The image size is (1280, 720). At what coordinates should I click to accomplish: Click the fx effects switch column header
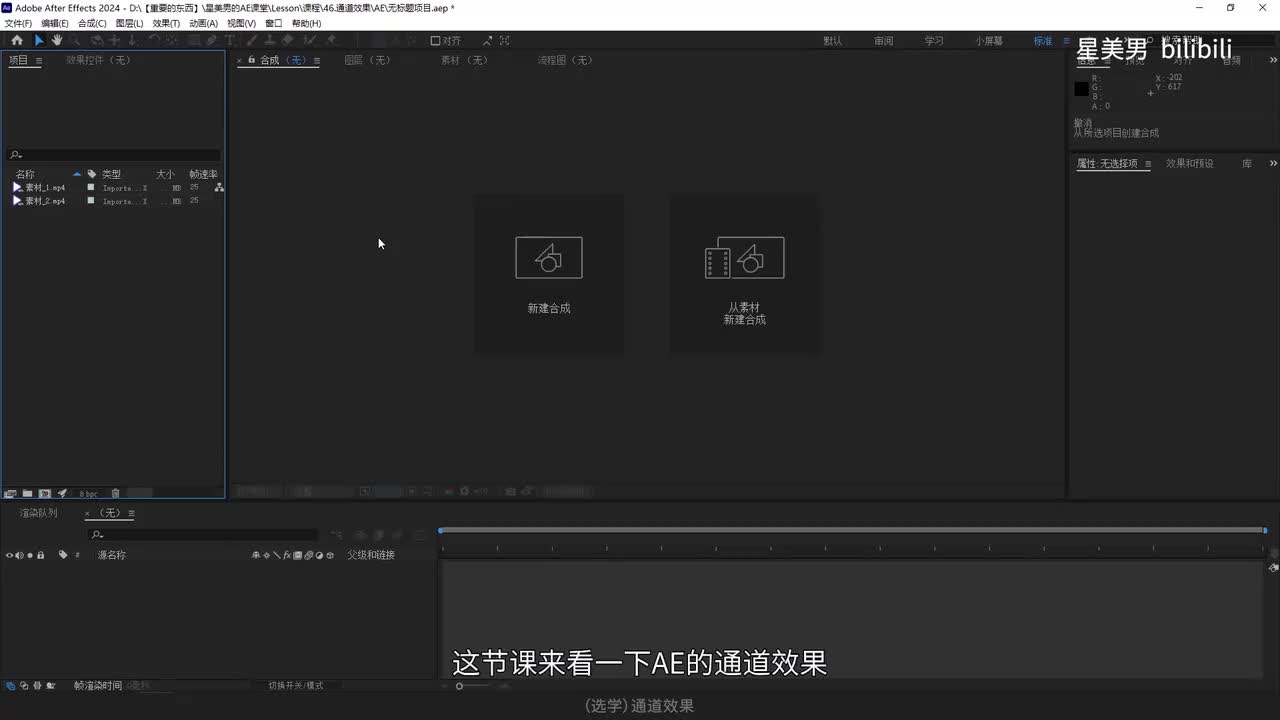[287, 555]
